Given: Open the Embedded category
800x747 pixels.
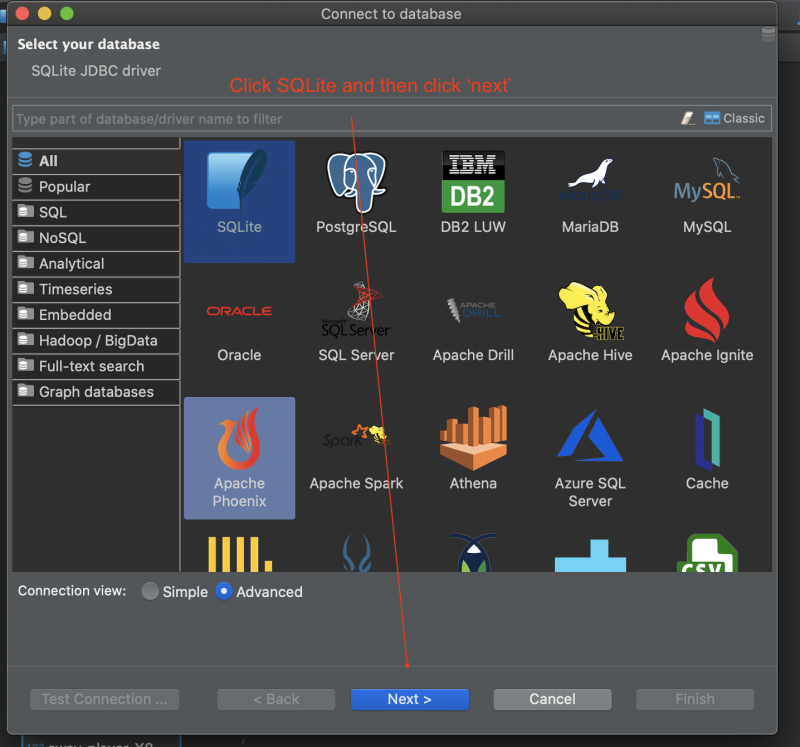Looking at the screenshot, I should (x=96, y=315).
